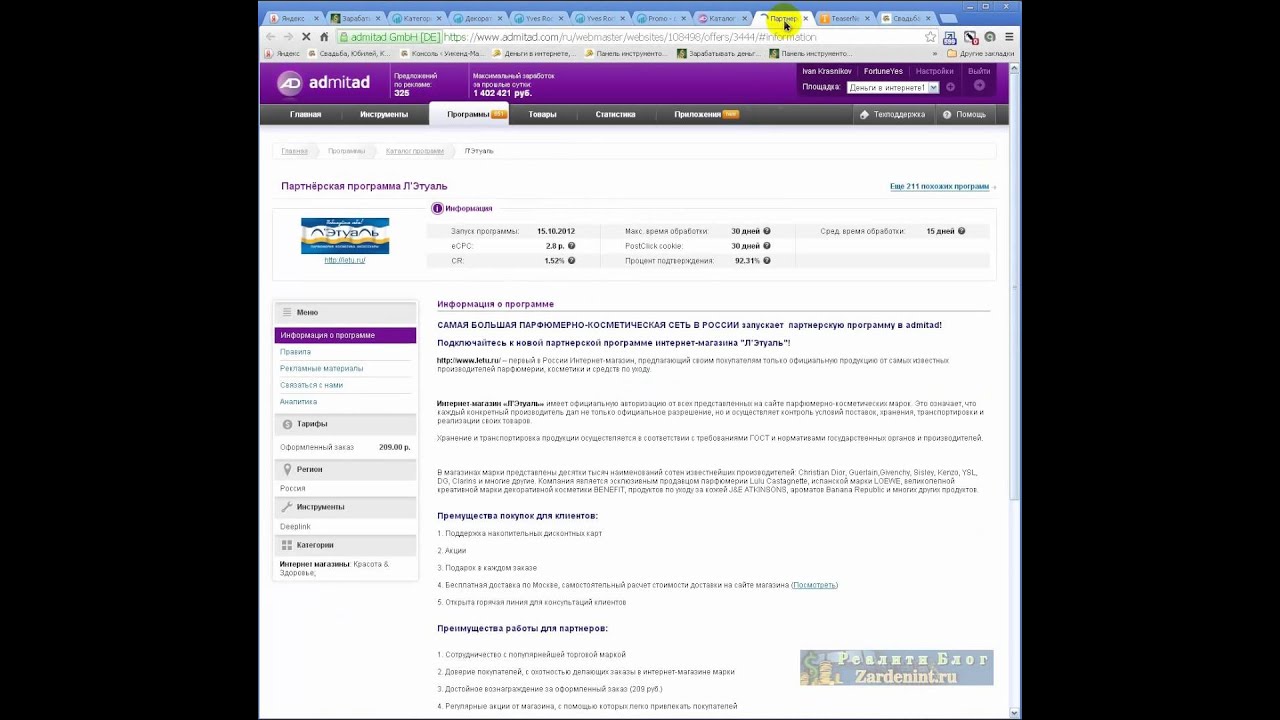Click help icon beside Процент подтверждения
Image resolution: width=1280 pixels, height=720 pixels.
click(x=767, y=261)
